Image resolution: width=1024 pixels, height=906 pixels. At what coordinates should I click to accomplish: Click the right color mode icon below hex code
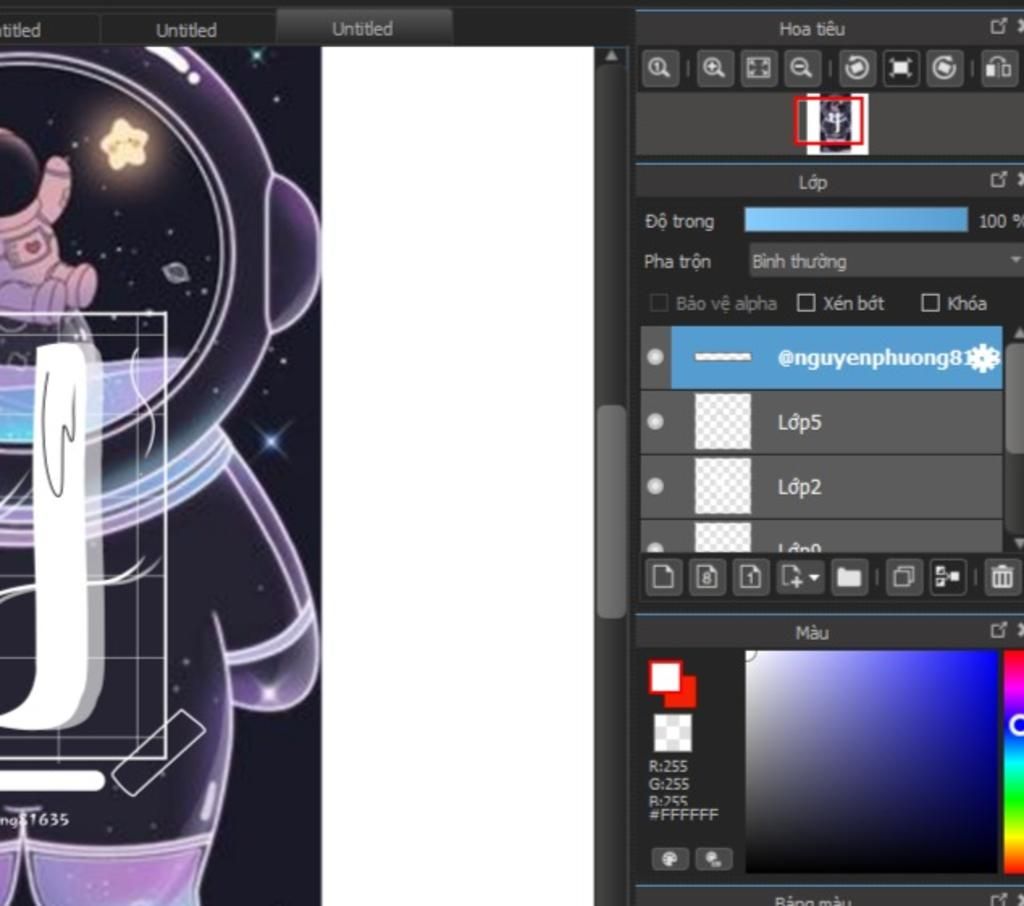(714, 859)
